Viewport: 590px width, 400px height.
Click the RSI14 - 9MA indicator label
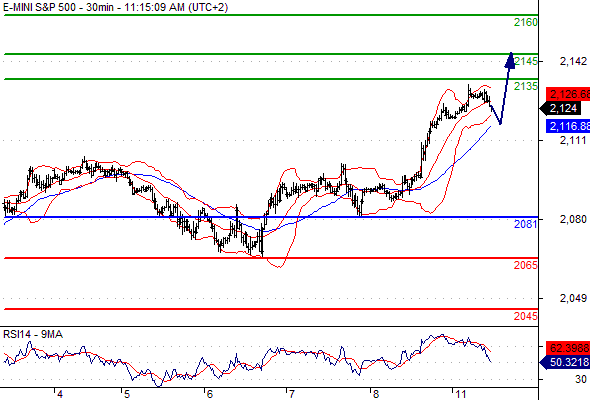(x=33, y=334)
